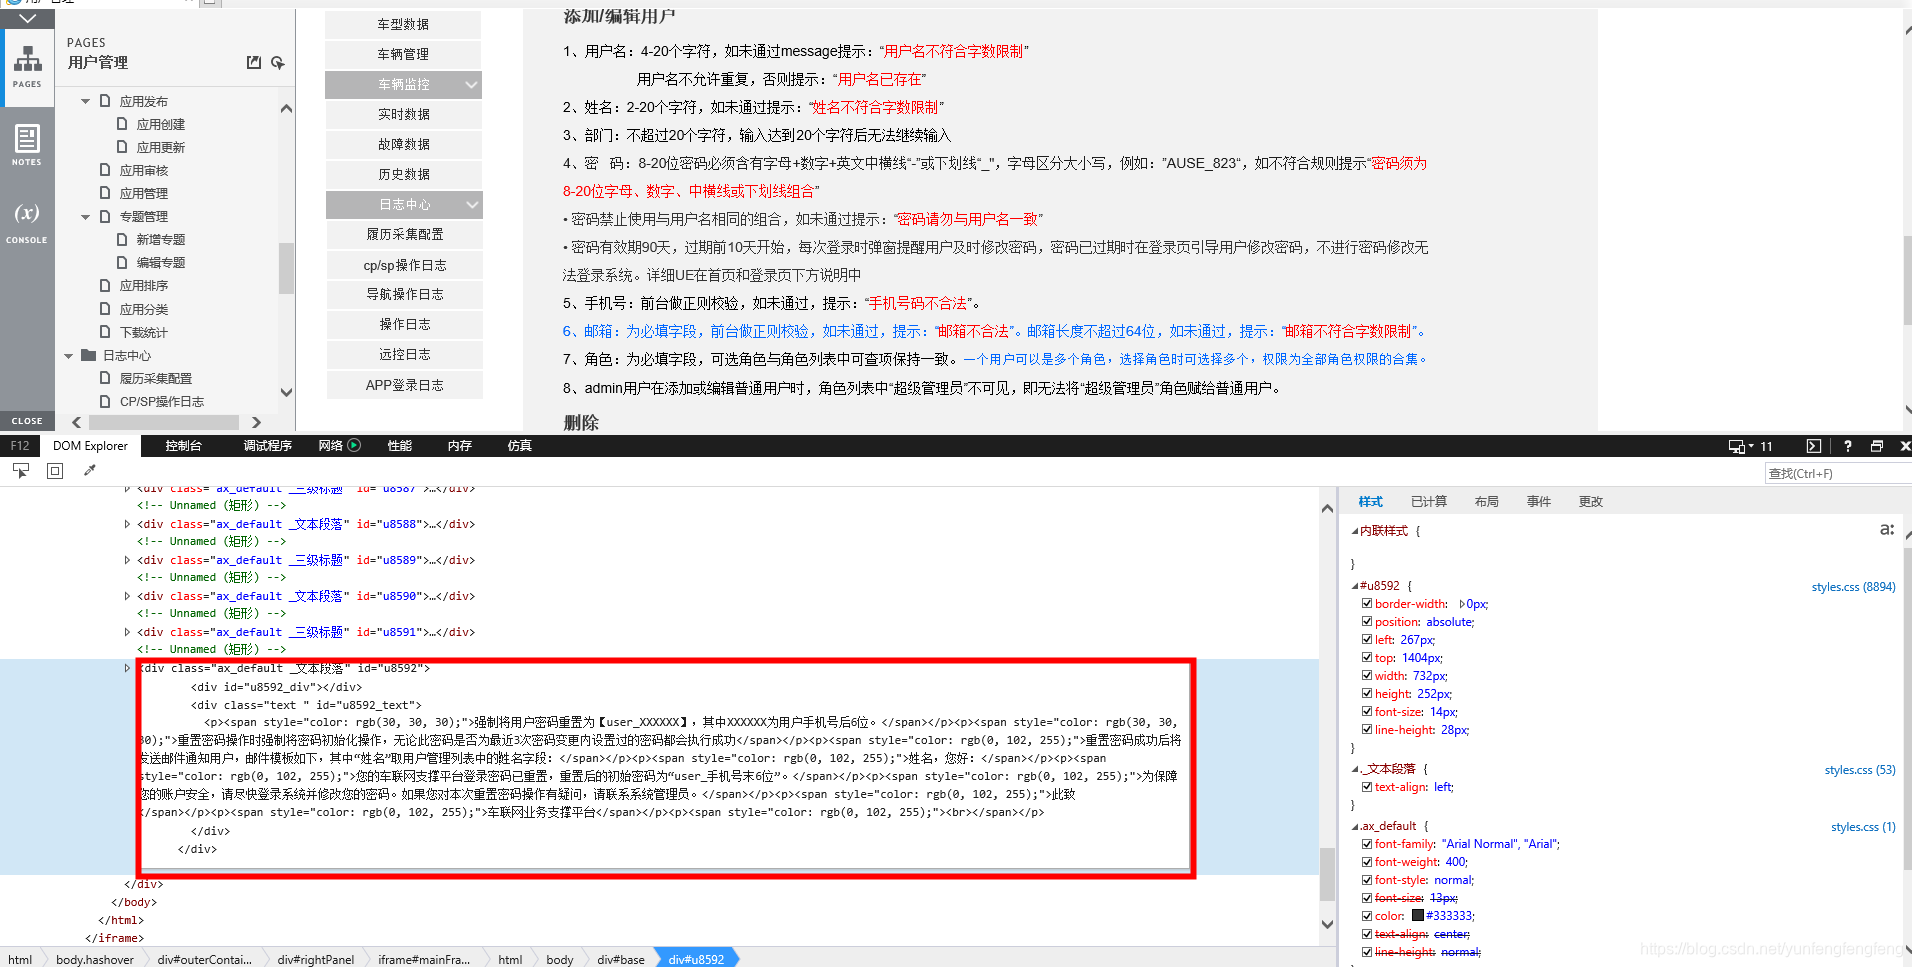Click page icon next to 应用审核
The image size is (1912, 967).
105,170
